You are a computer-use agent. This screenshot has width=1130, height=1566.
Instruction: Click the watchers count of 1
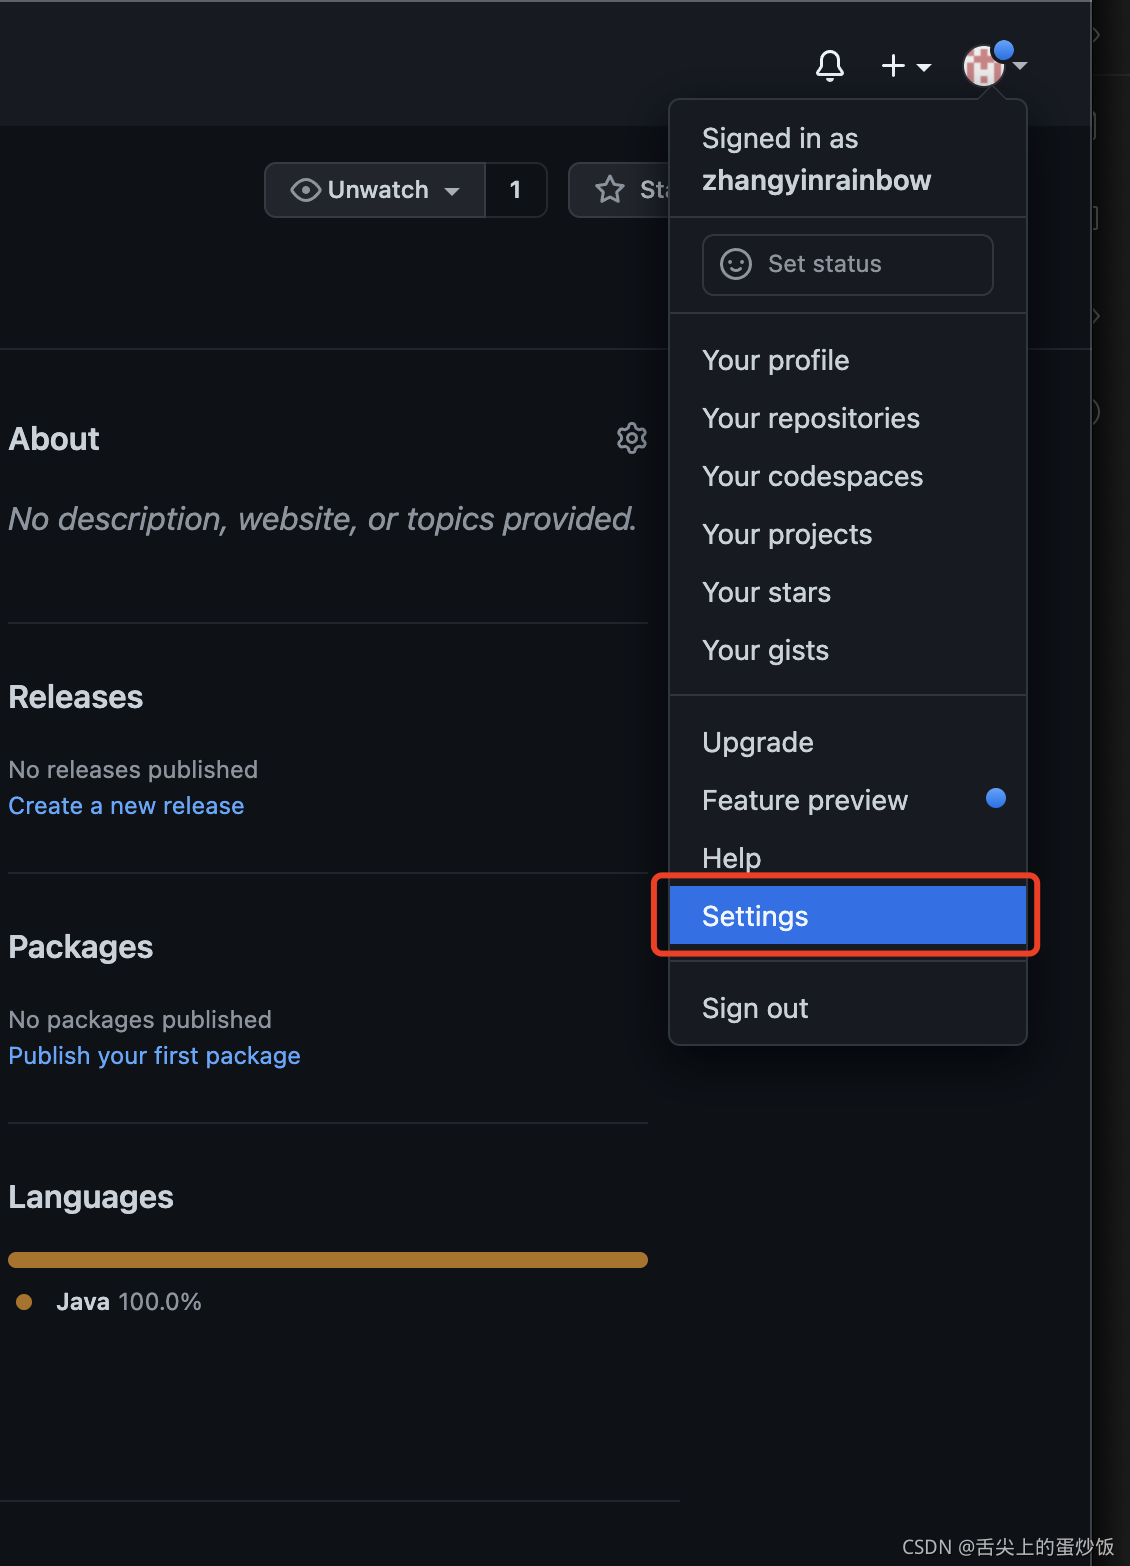[515, 190]
